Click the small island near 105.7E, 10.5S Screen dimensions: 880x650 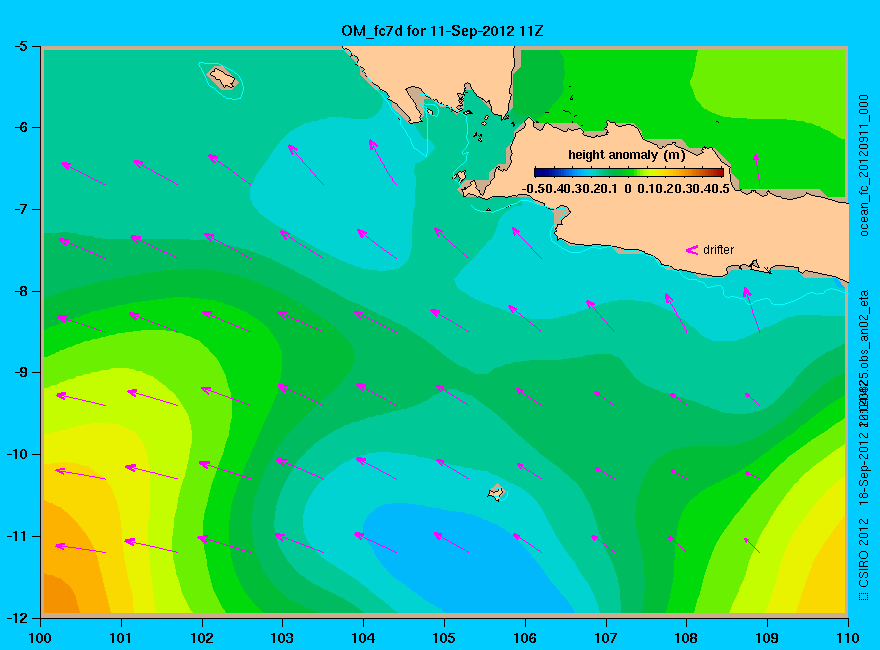tap(496, 492)
